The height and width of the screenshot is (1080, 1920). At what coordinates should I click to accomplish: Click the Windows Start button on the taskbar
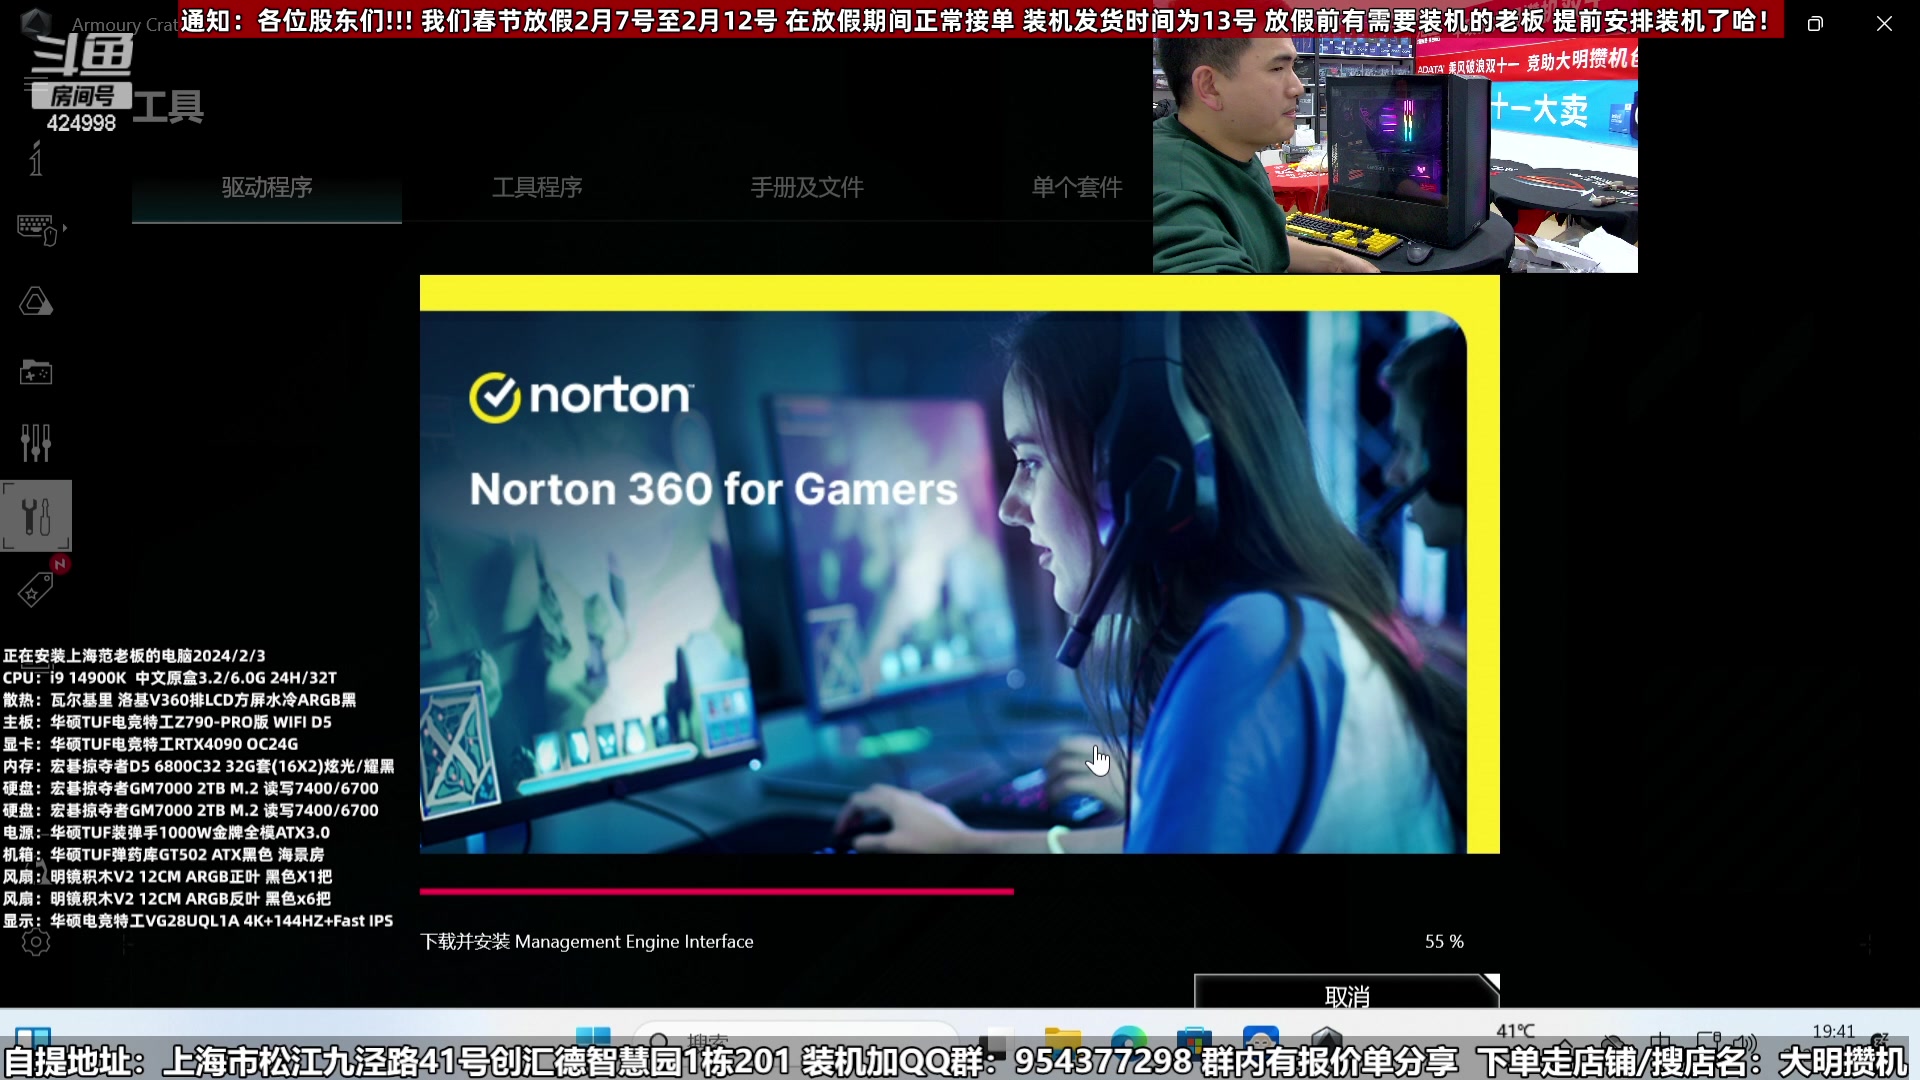tap(593, 1038)
